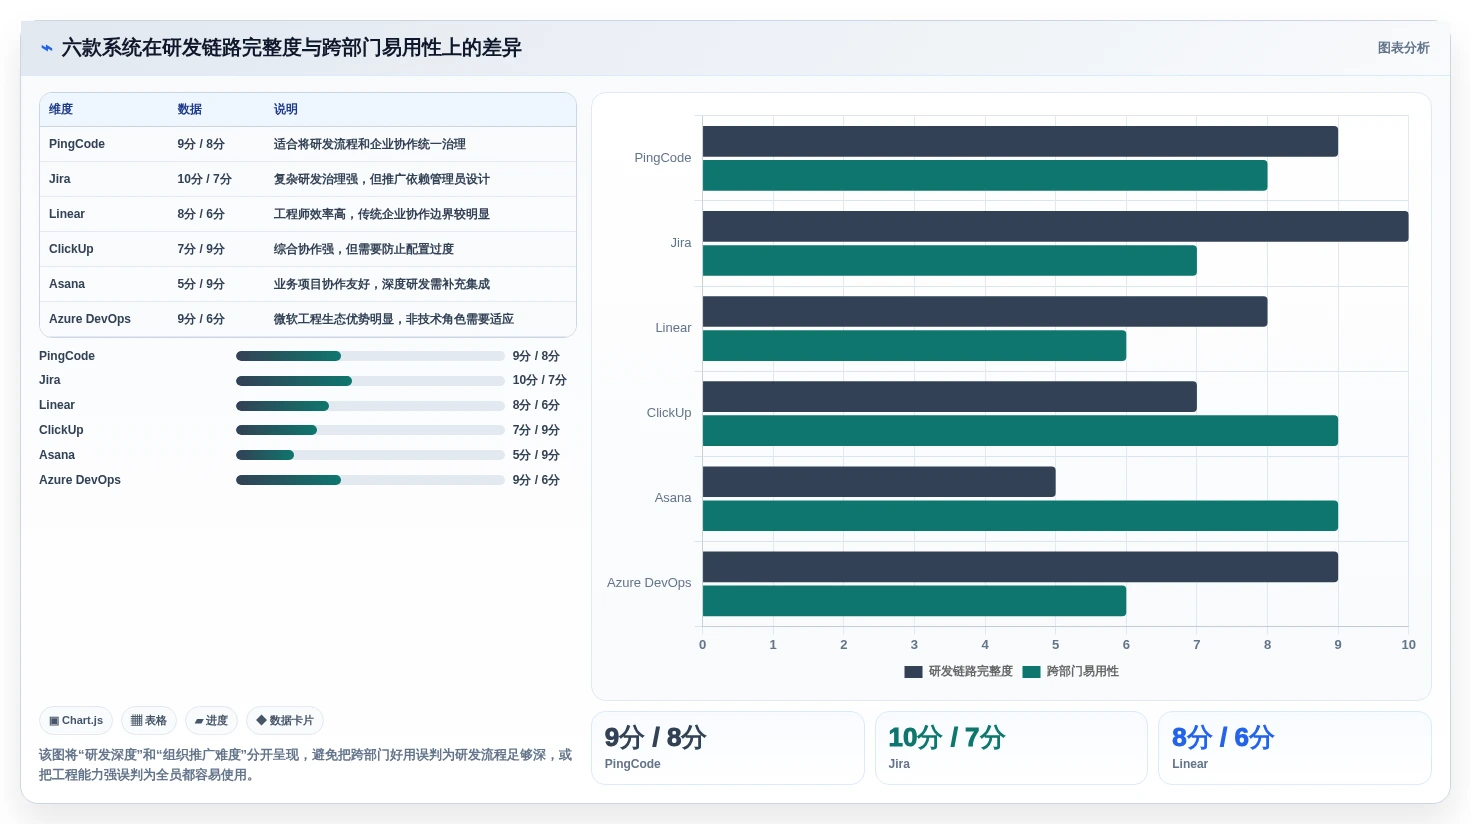Click 微软工程生态优势明显 description text

tap(394, 319)
